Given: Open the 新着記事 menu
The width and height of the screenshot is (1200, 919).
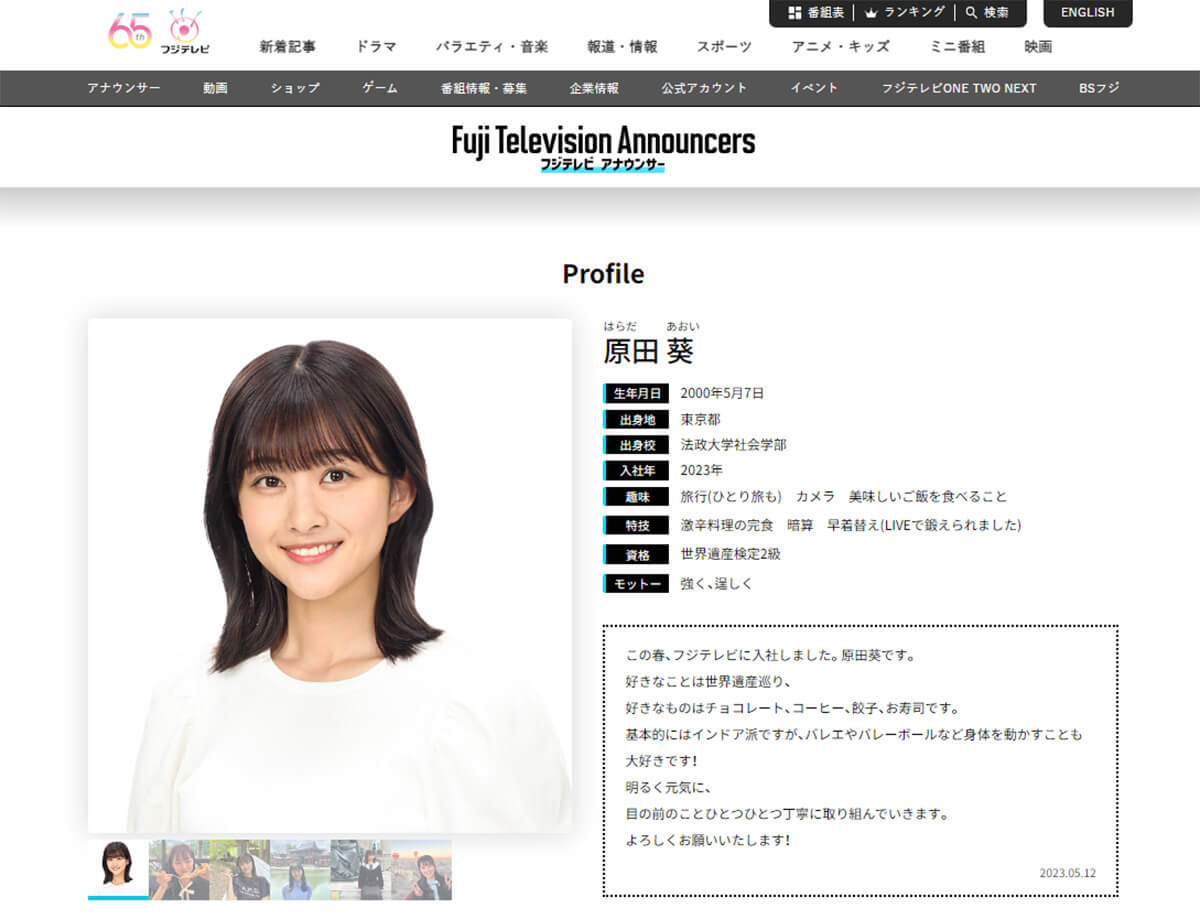Looking at the screenshot, I should click(287, 46).
